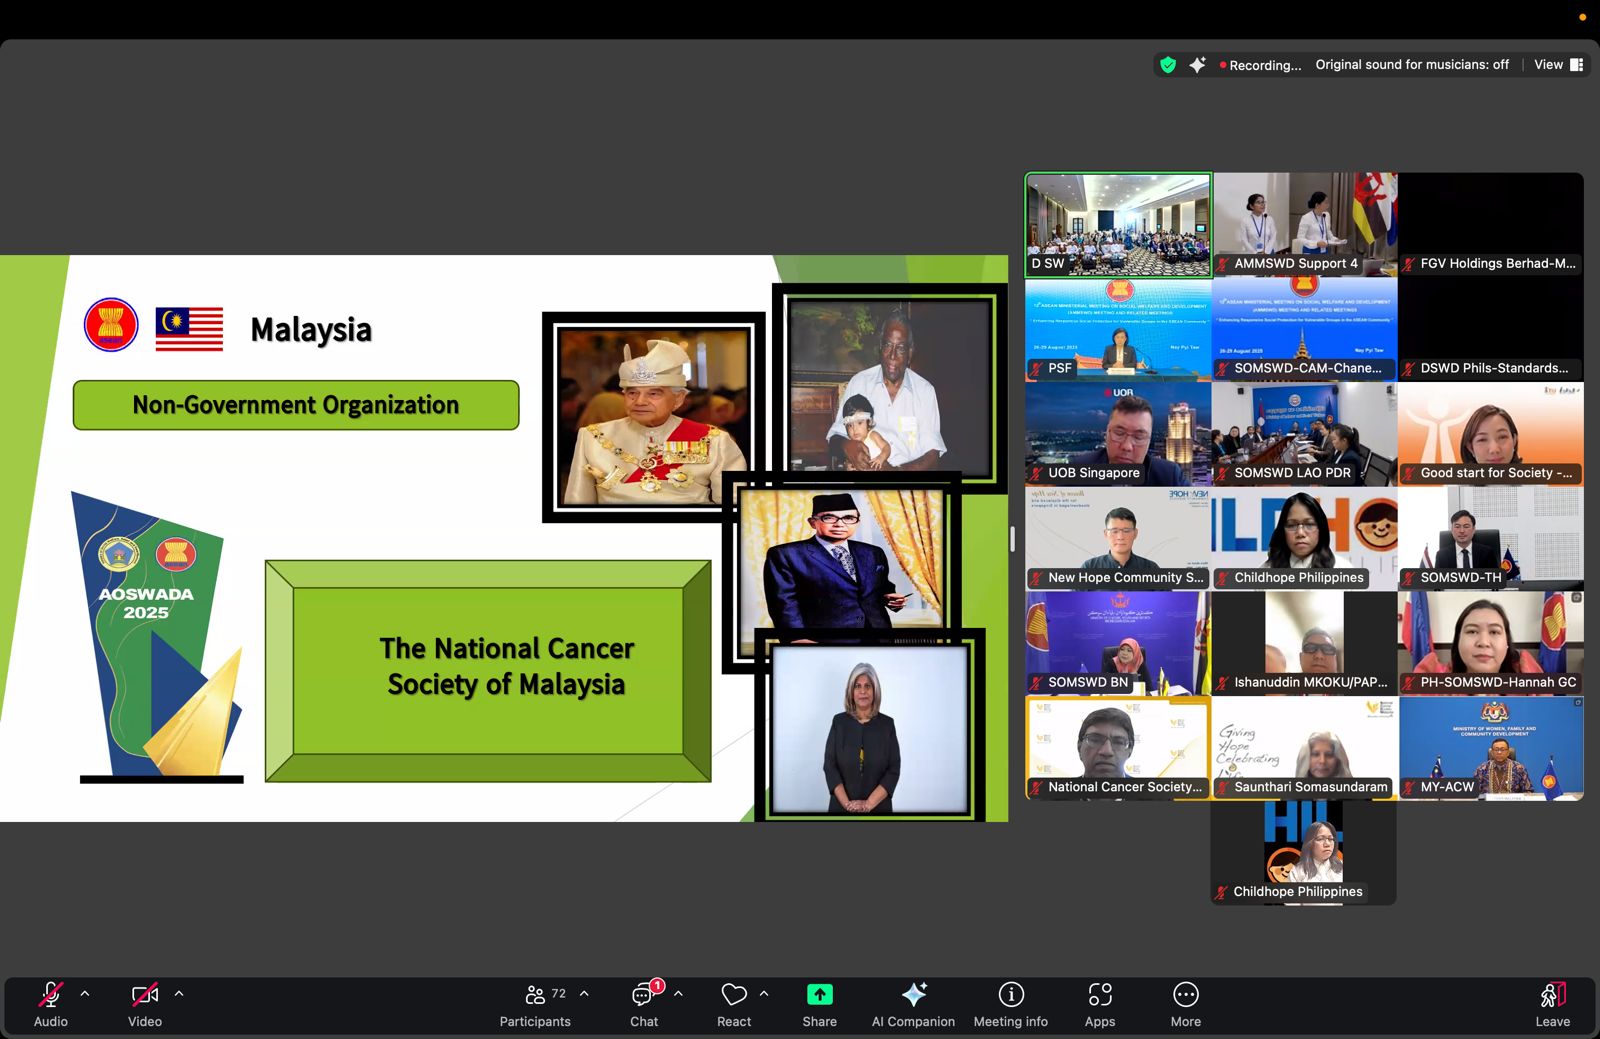
Task: Select the Good start for Society tile
Action: tap(1491, 434)
